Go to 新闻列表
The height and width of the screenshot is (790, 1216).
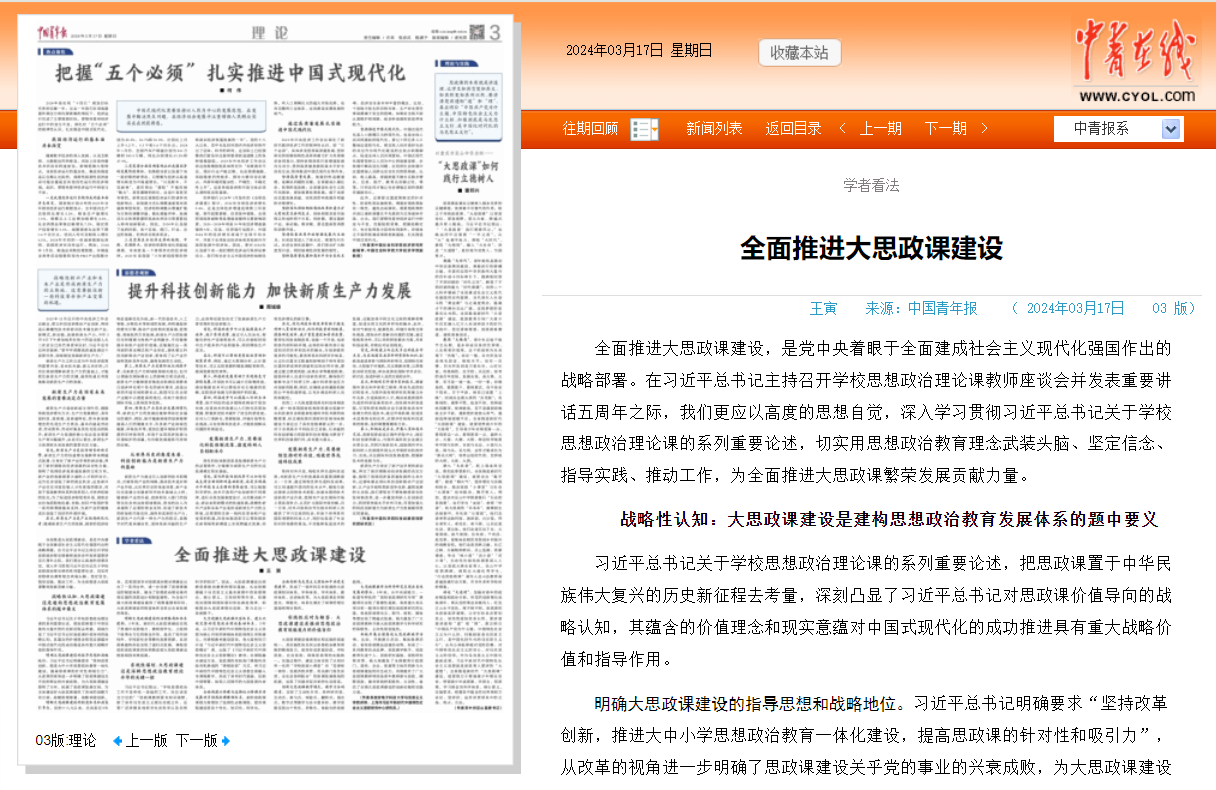714,128
